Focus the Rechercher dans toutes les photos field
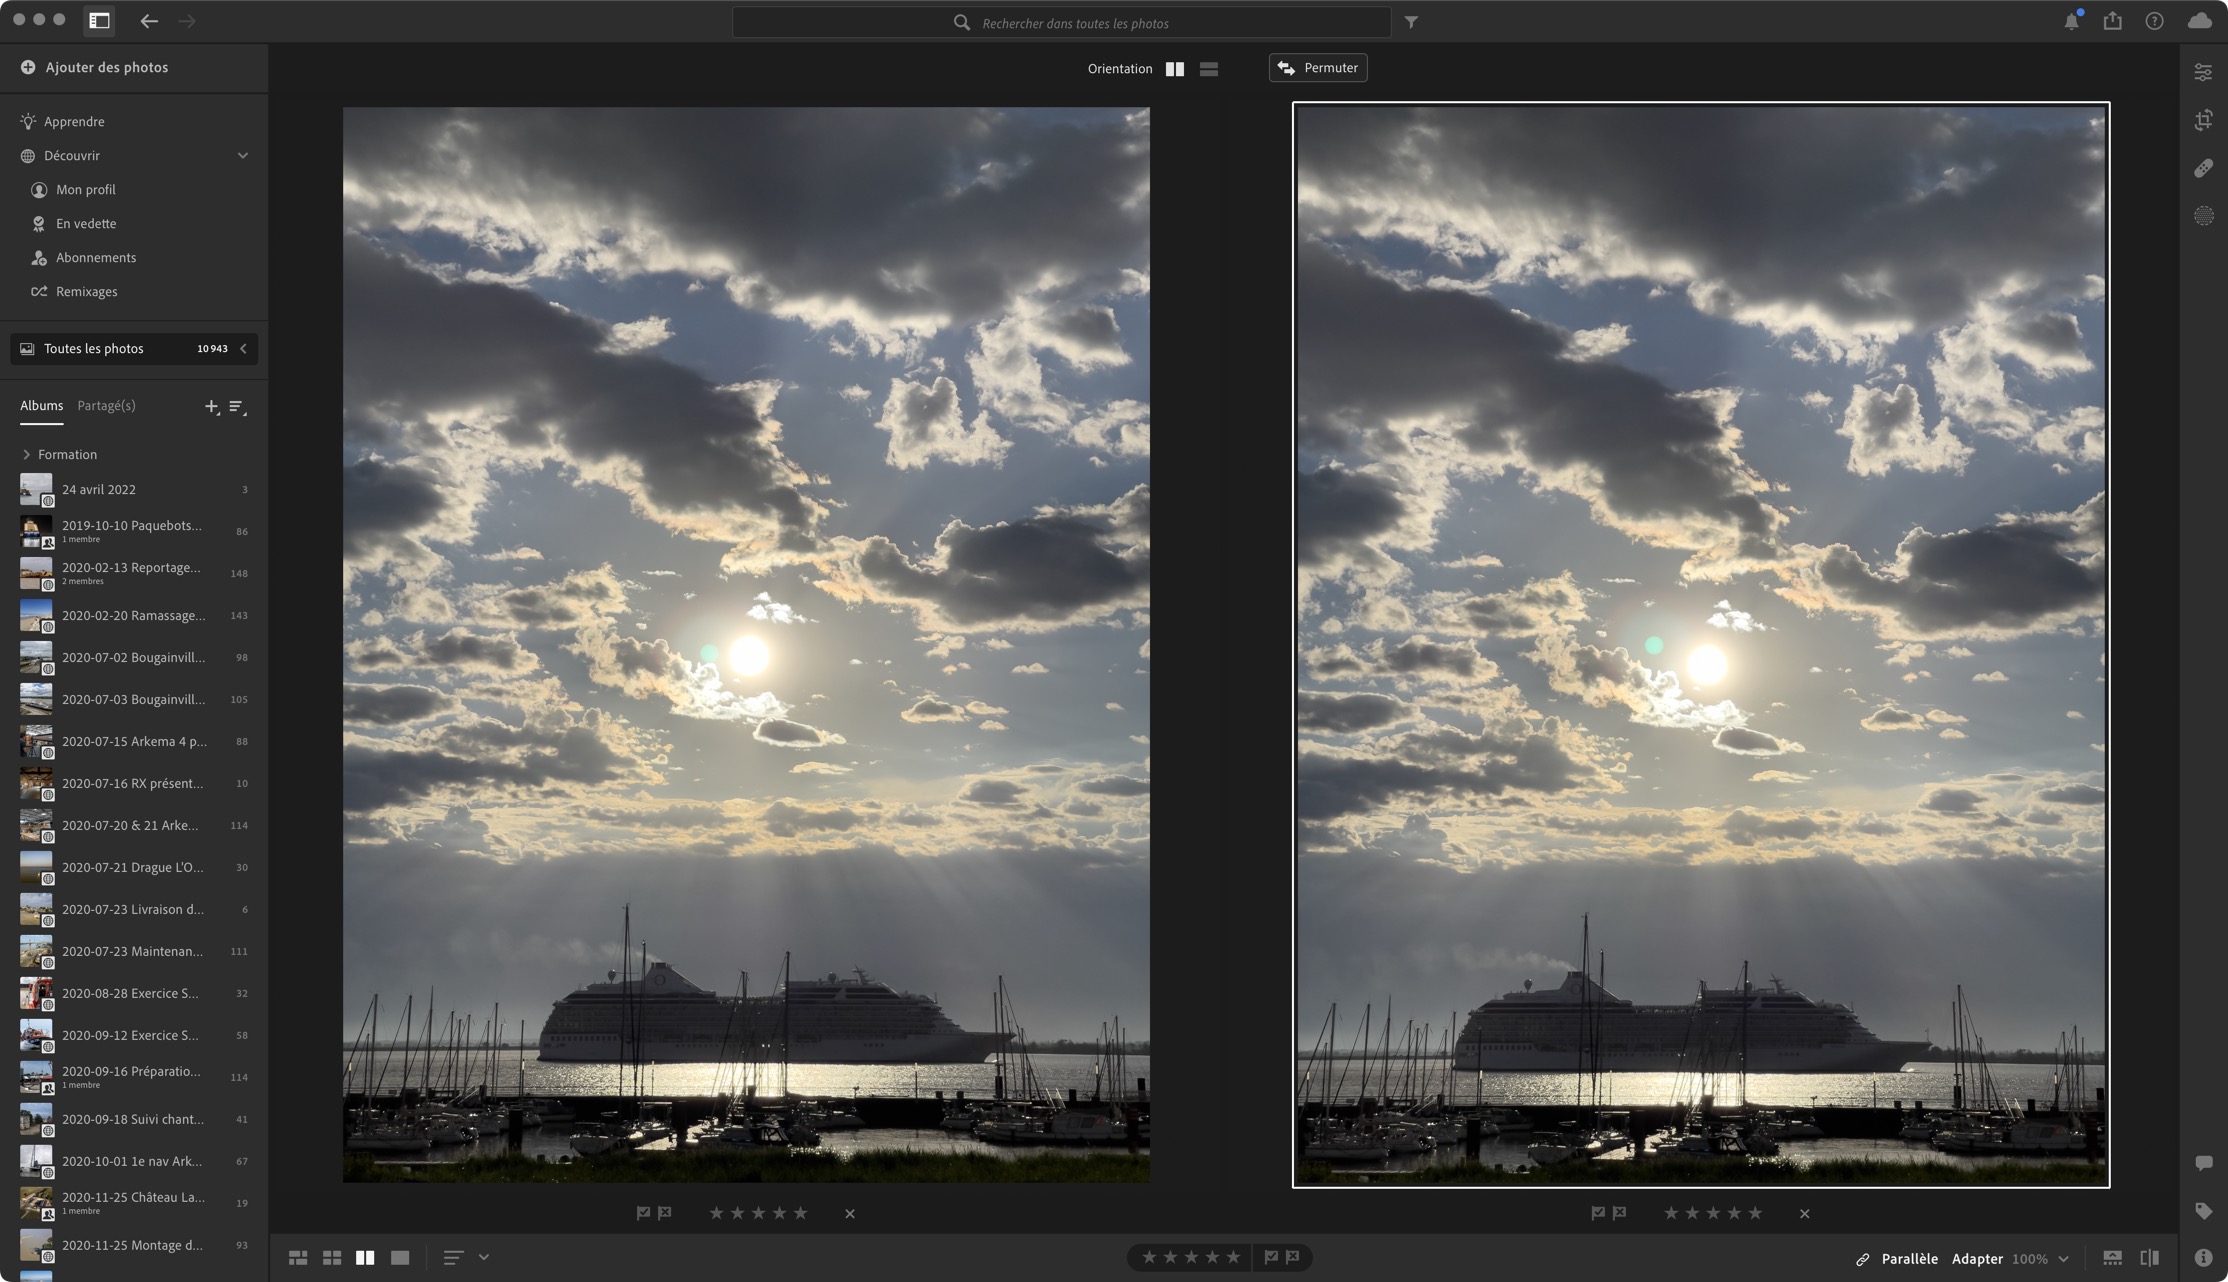 click(1061, 22)
